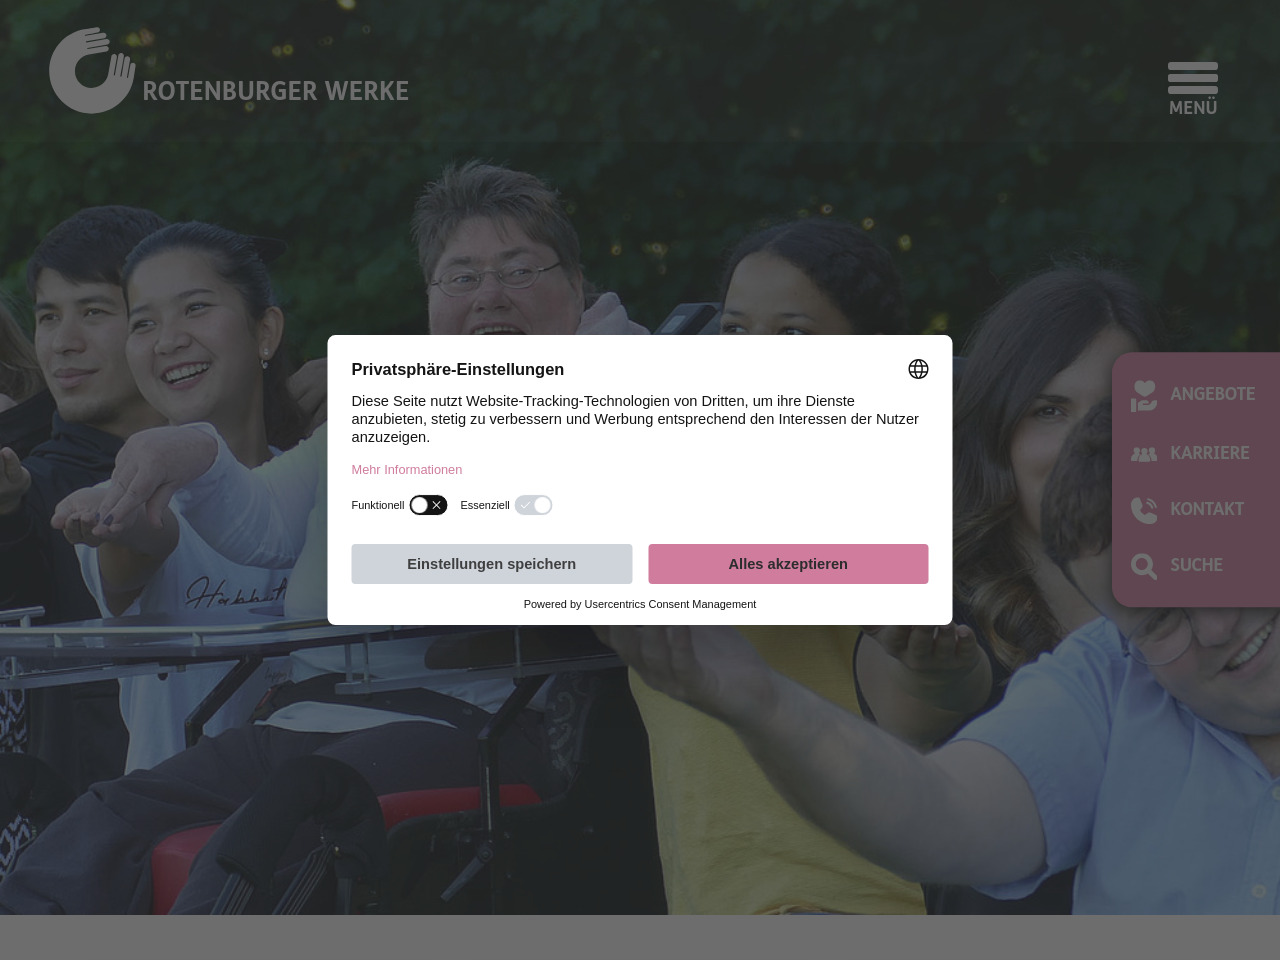1280x960 pixels.
Task: Accept all with Alles akzeptieren
Action: point(788,564)
